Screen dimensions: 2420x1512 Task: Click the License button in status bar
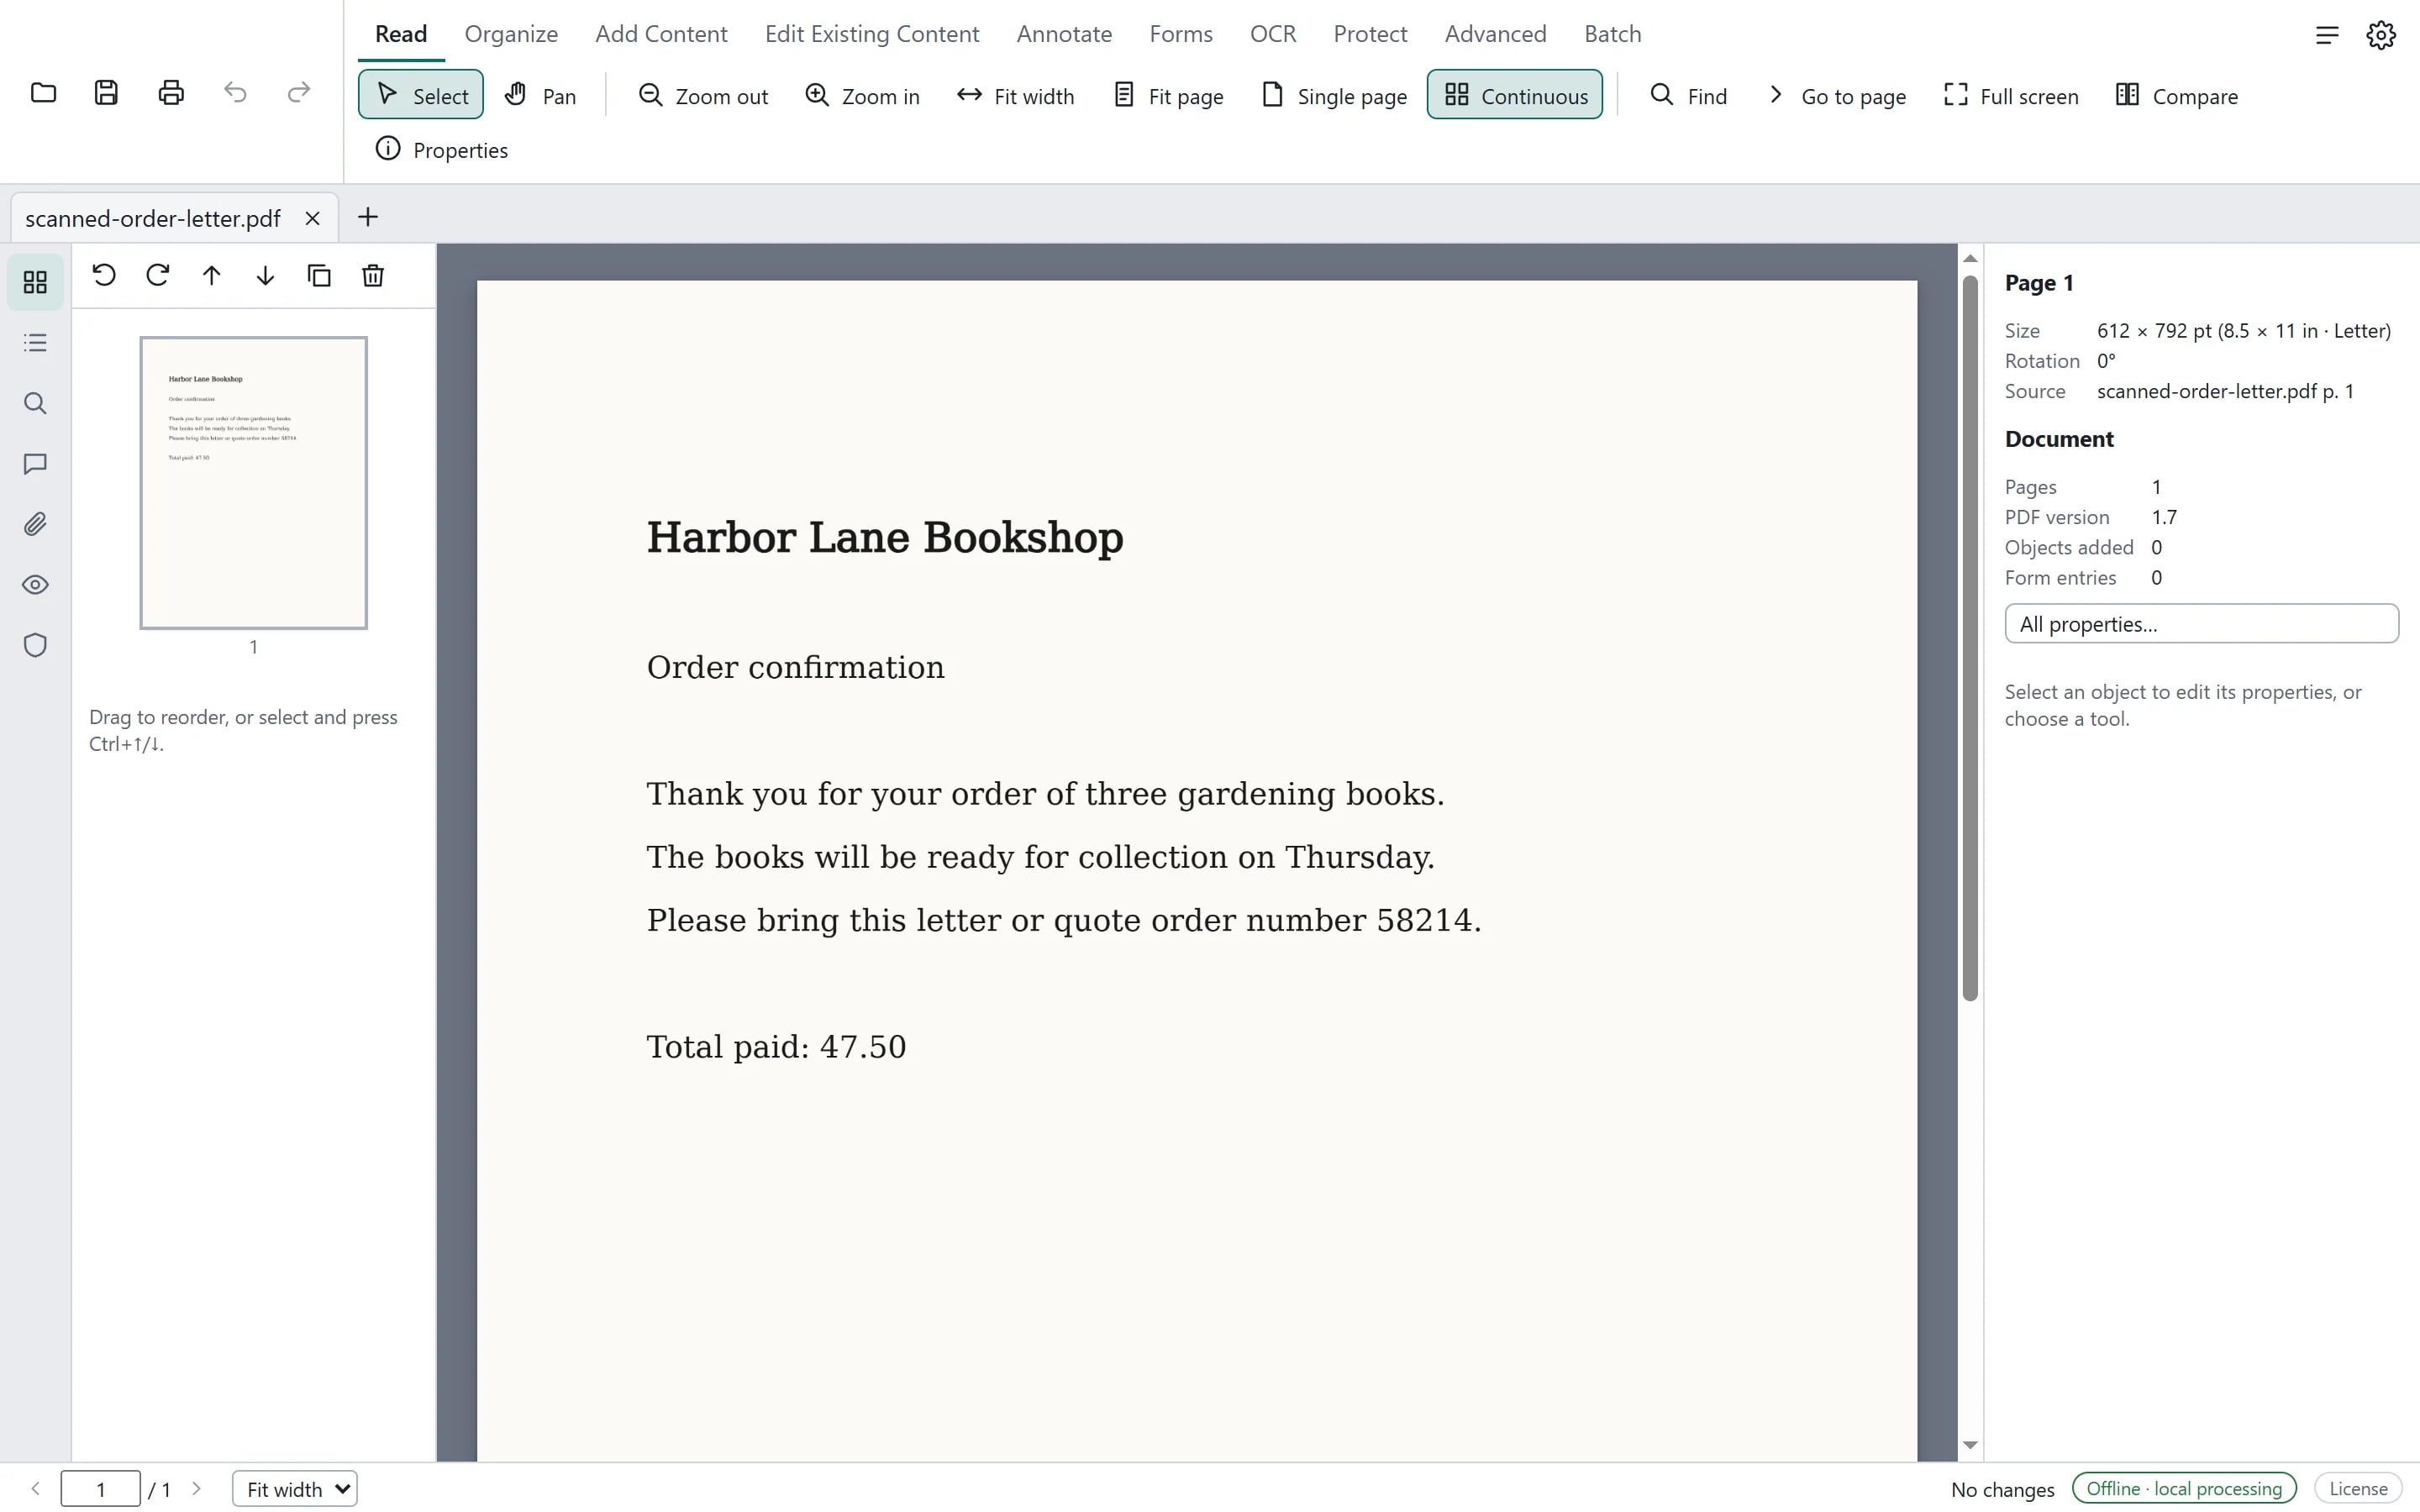click(2357, 1488)
